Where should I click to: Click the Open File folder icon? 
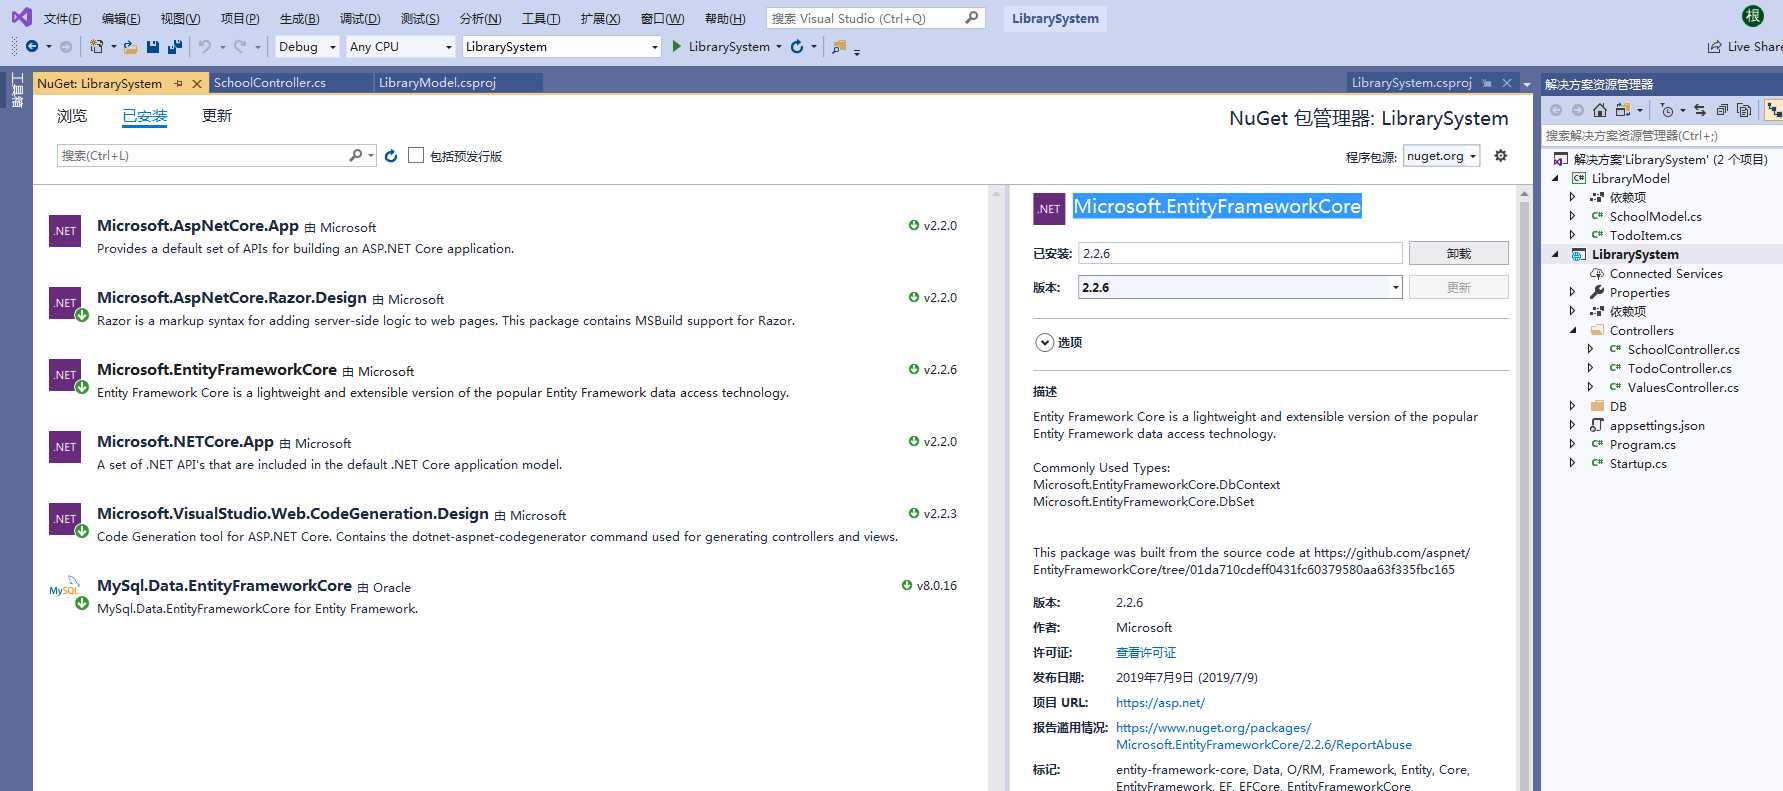(x=130, y=46)
